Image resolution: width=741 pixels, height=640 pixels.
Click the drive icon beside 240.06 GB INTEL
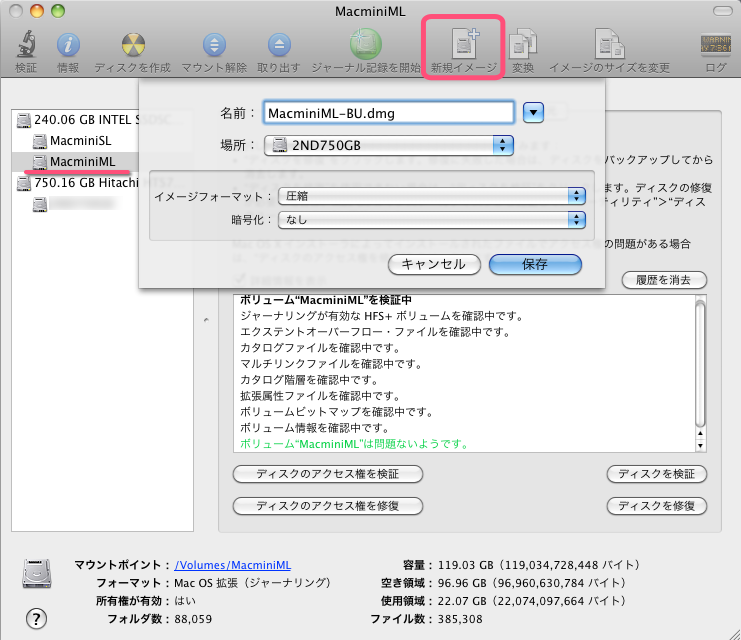tap(24, 120)
